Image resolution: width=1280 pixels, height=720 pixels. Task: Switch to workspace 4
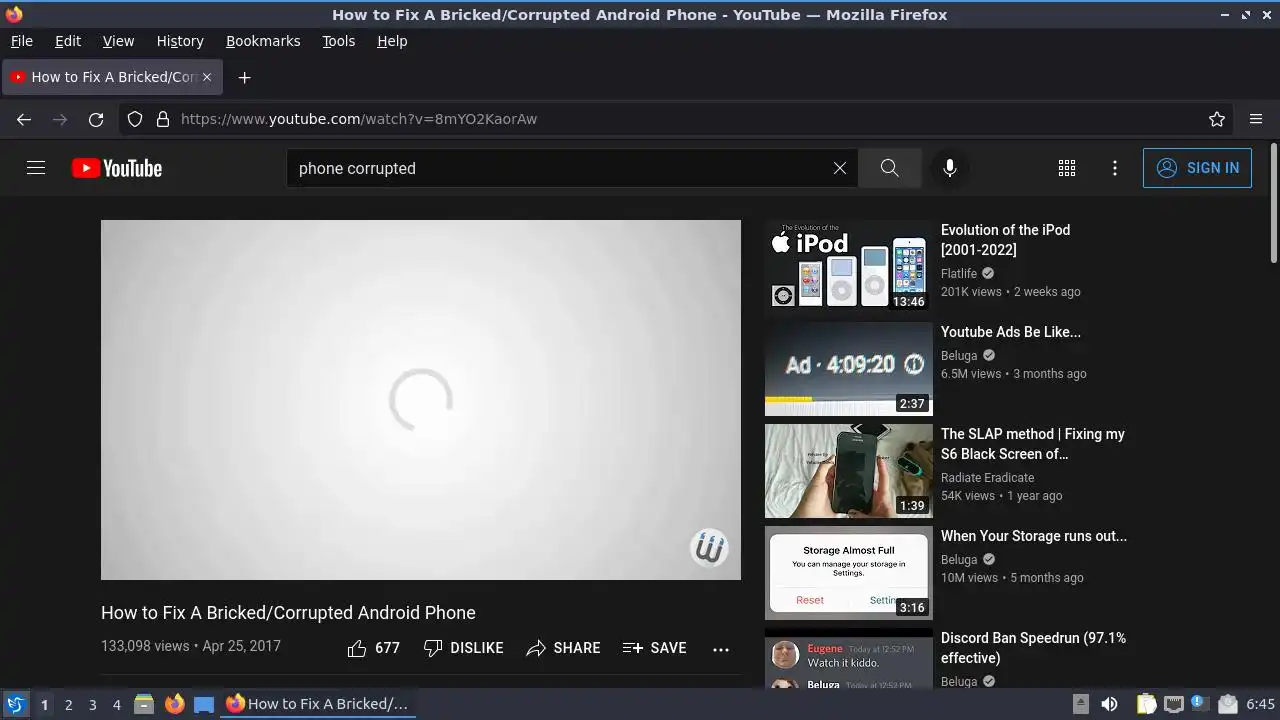pyautogui.click(x=116, y=705)
